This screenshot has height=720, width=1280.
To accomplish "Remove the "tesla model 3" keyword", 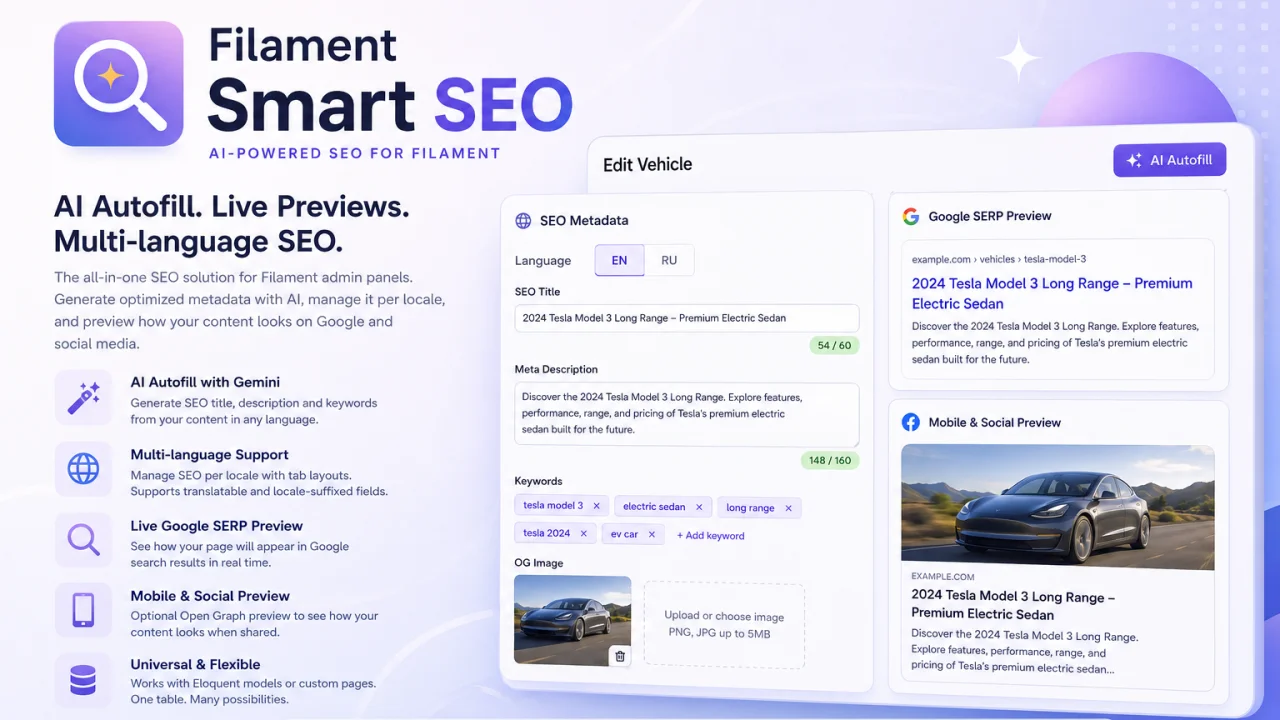I will coord(597,506).
